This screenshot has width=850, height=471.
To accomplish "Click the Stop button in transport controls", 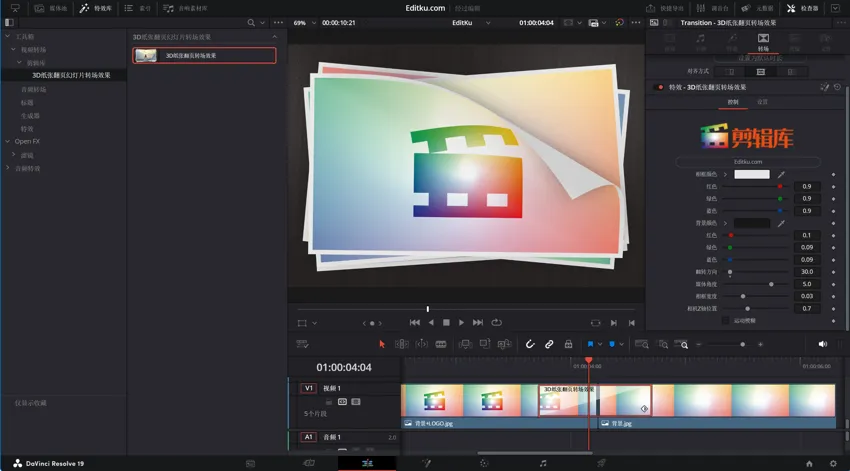I will [x=446, y=323].
